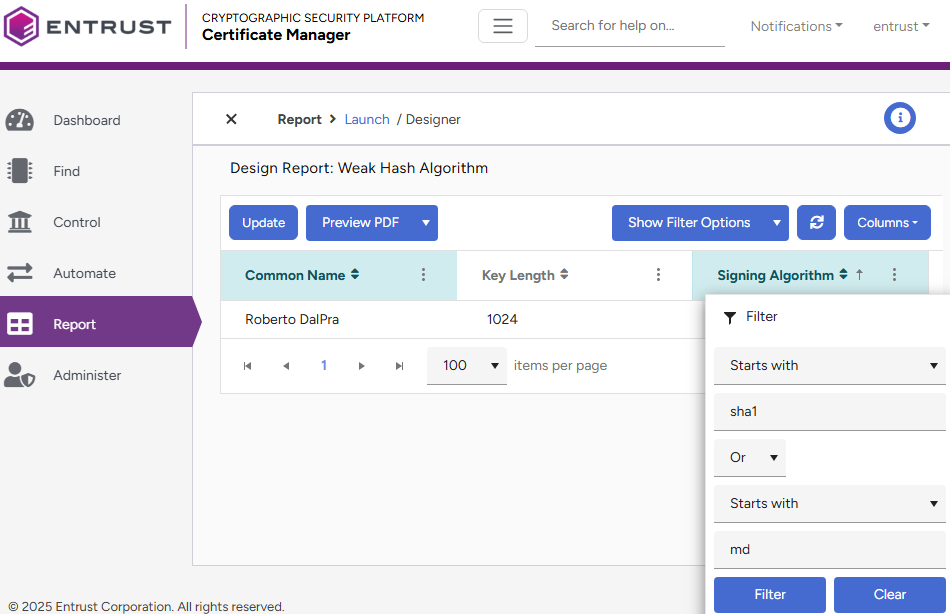Open Key Length column options menu

(x=658, y=275)
